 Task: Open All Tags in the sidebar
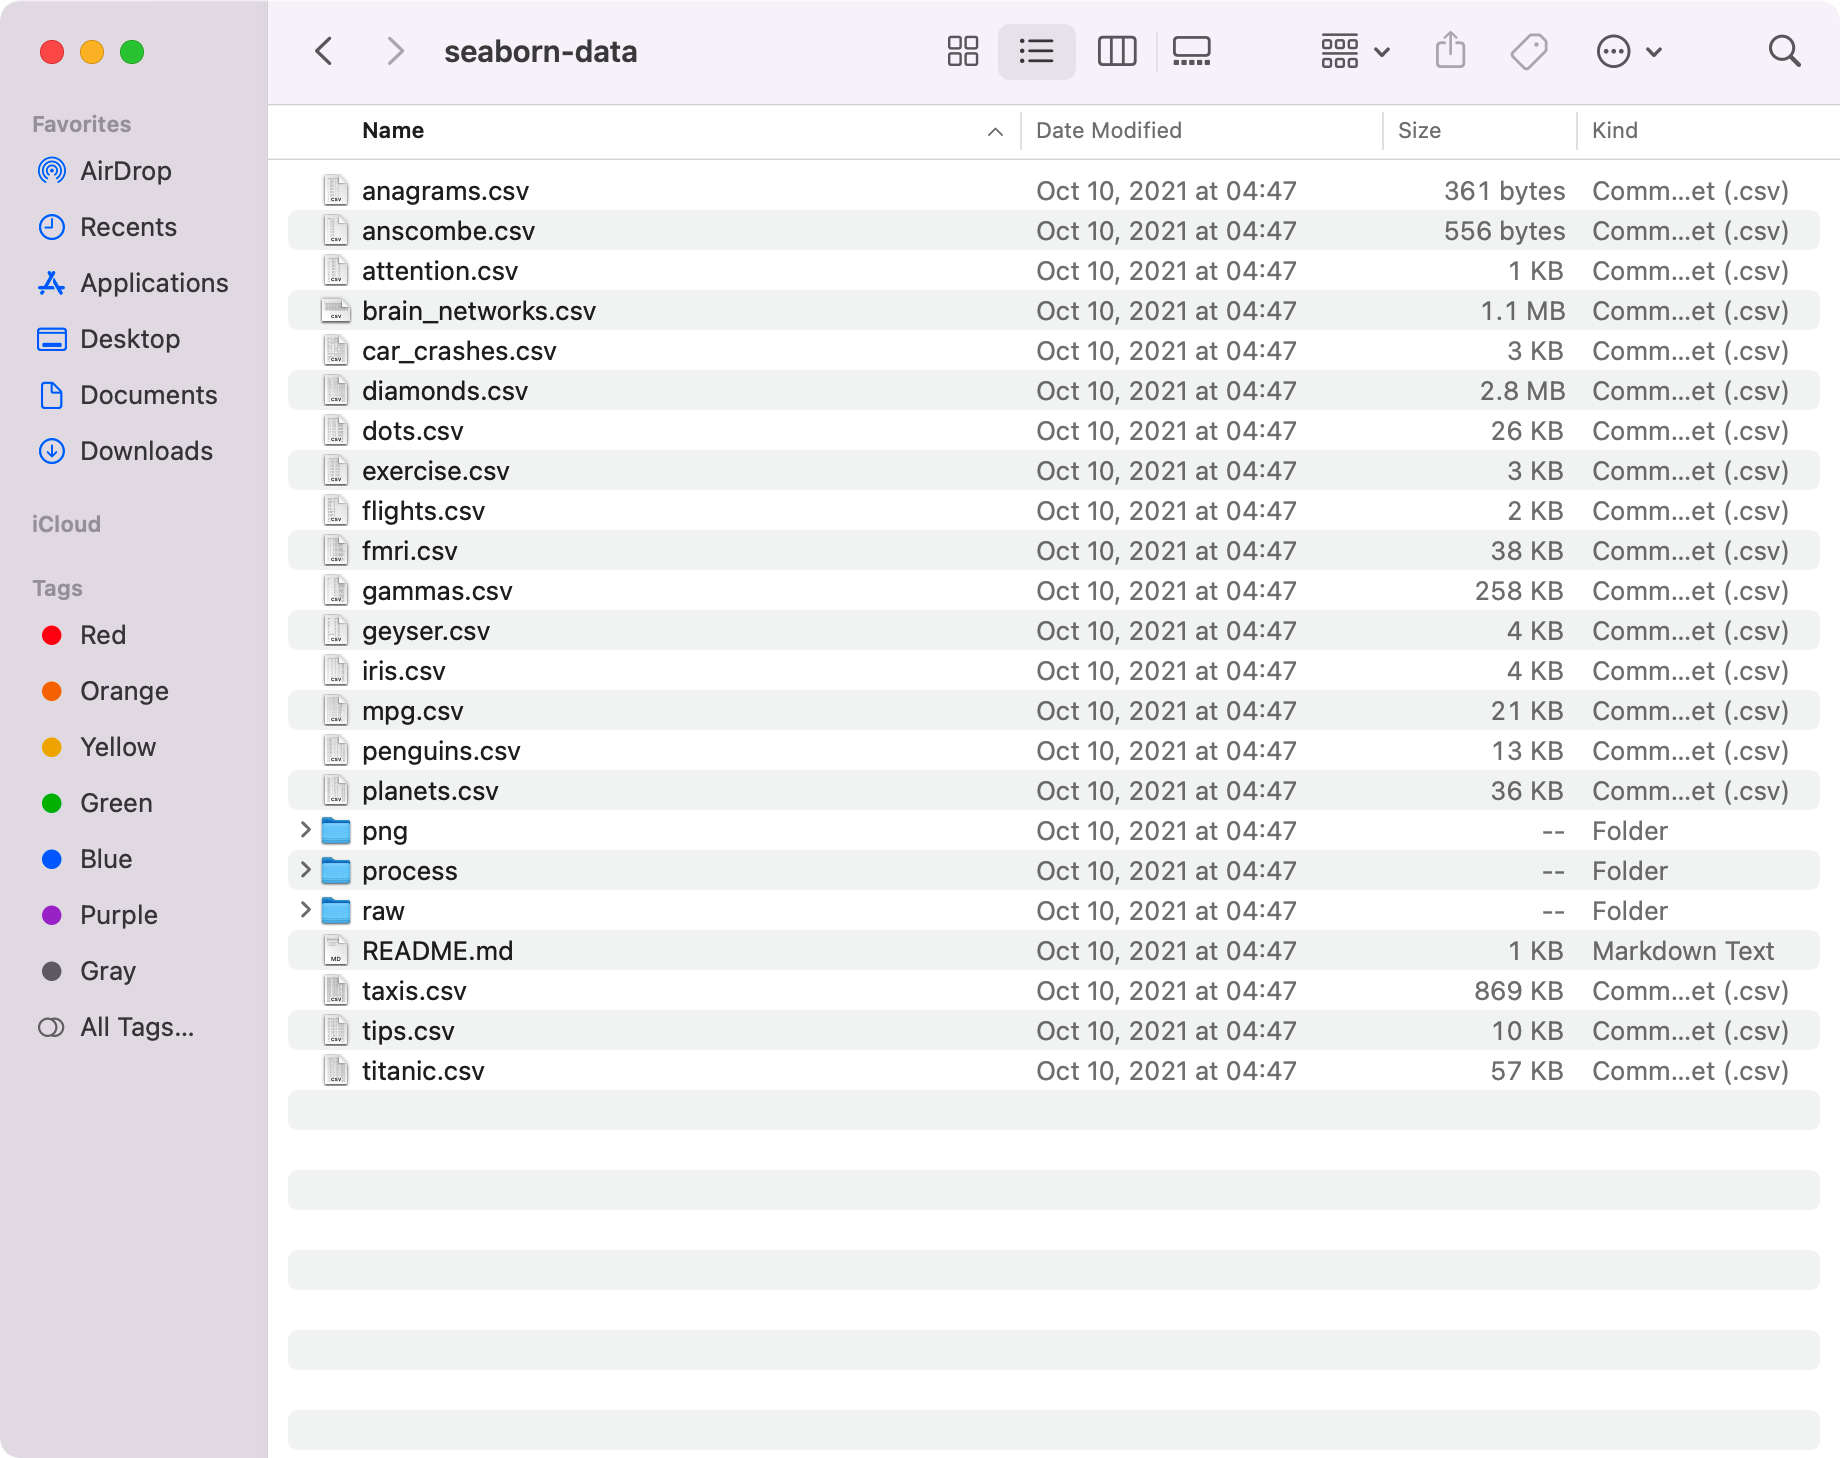(x=137, y=1026)
